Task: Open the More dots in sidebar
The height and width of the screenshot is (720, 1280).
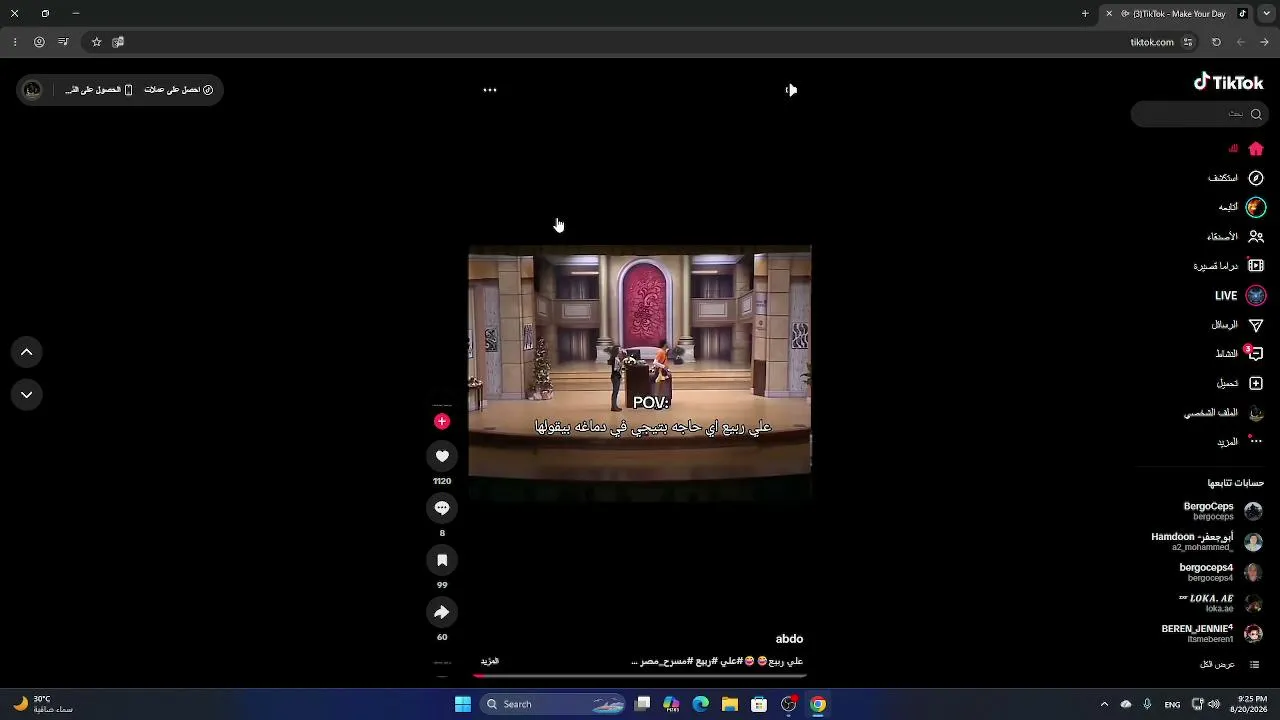Action: point(1256,441)
